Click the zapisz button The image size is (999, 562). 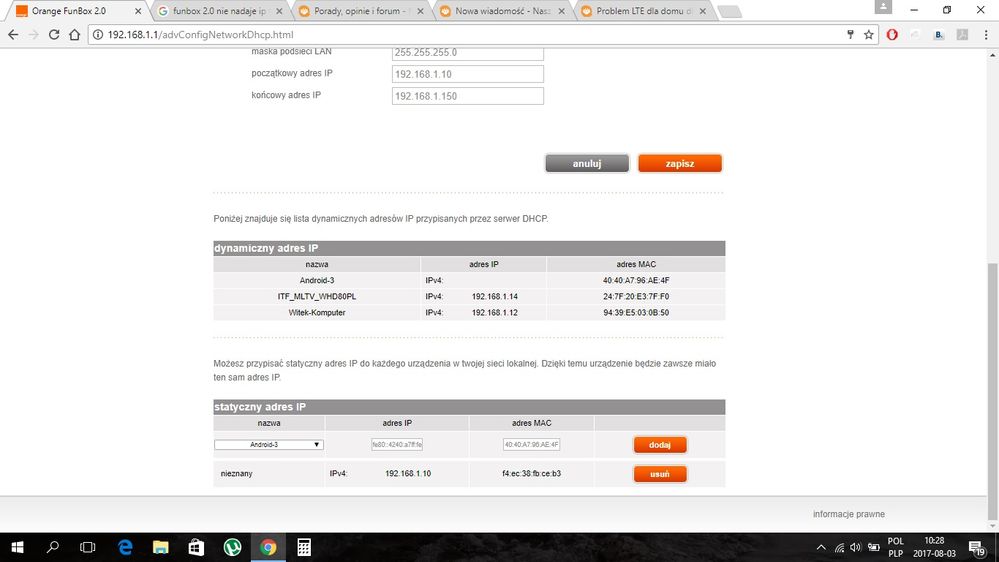point(680,164)
